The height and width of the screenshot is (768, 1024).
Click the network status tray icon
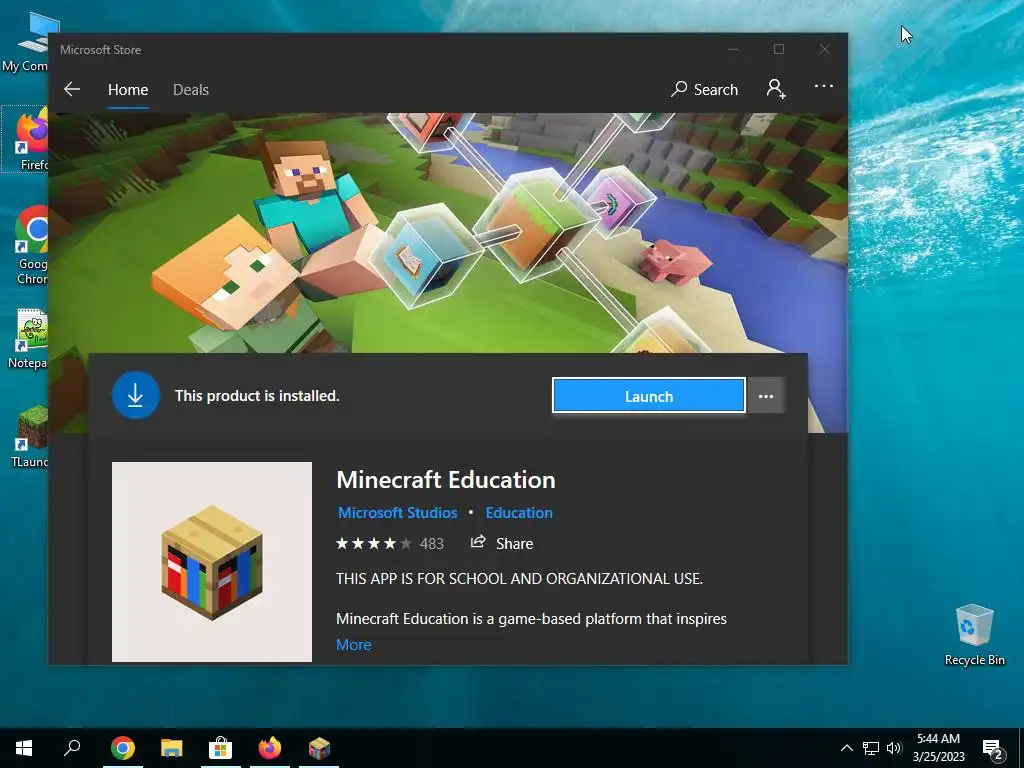point(871,748)
